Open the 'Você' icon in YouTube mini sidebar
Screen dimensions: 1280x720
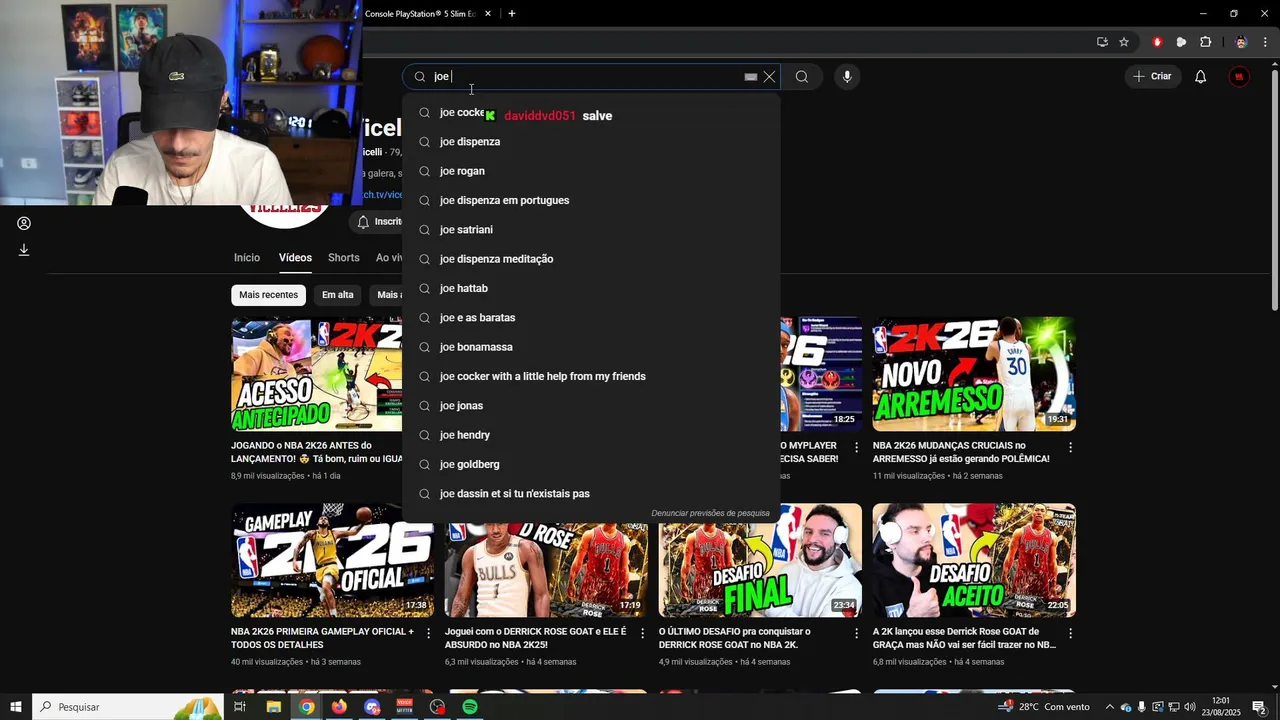24,223
